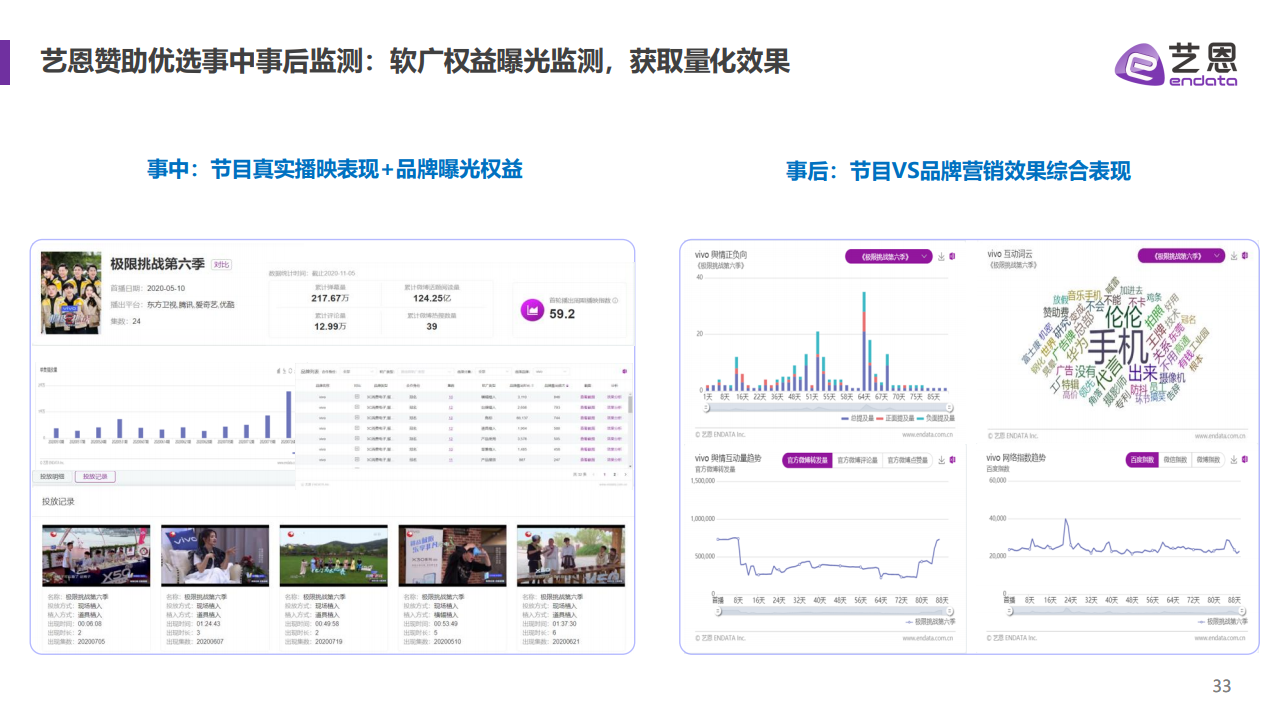The width and height of the screenshot is (1279, 720).
Task: Toggle the 负面提及量 legend item
Action: coord(938,419)
